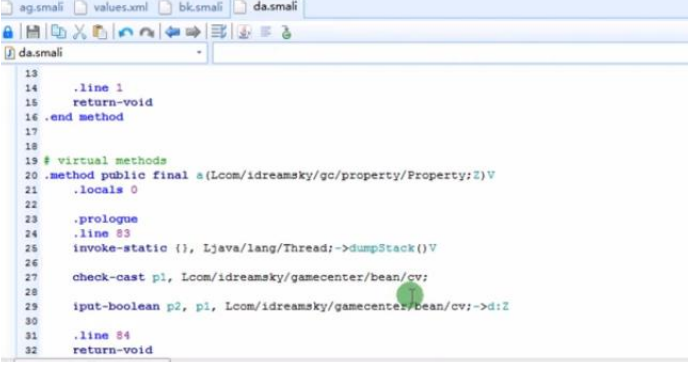Click the green flask icon in toolbar
This screenshot has height=370, width=691.
[x=286, y=32]
